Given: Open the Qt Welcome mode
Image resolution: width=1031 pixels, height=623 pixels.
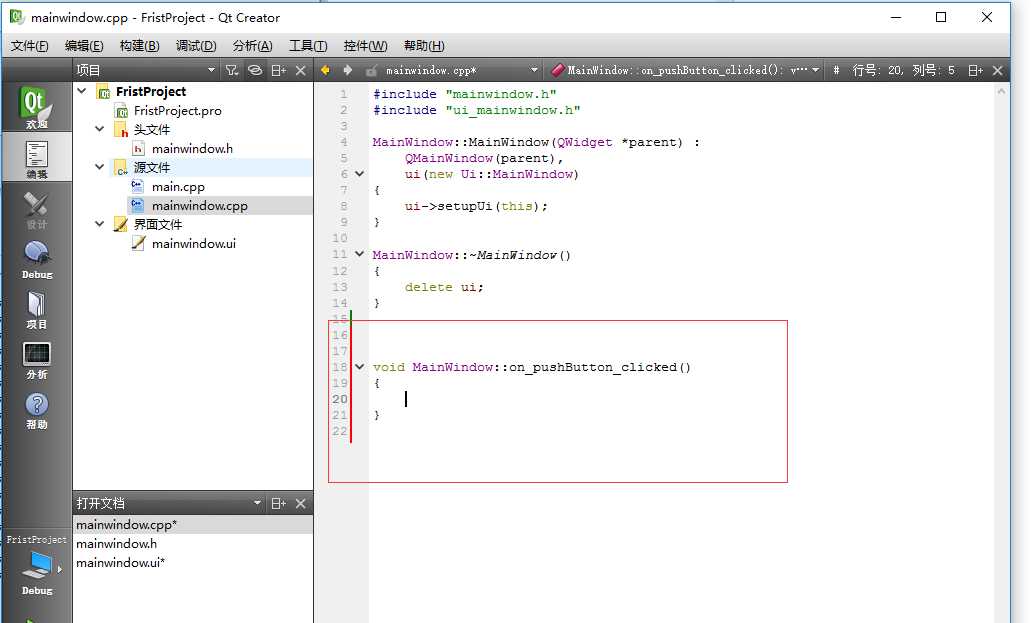Looking at the screenshot, I should [36, 108].
